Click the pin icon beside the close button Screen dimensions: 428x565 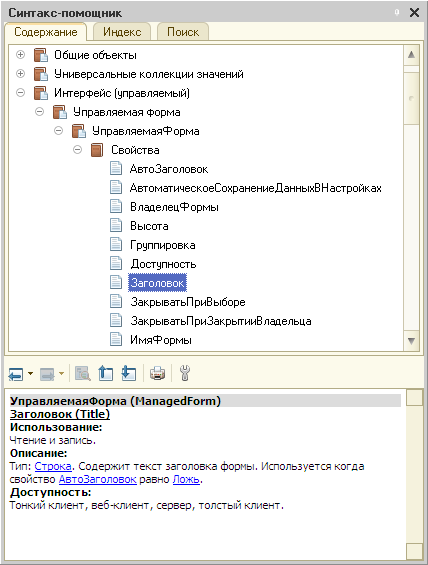pos(397,13)
